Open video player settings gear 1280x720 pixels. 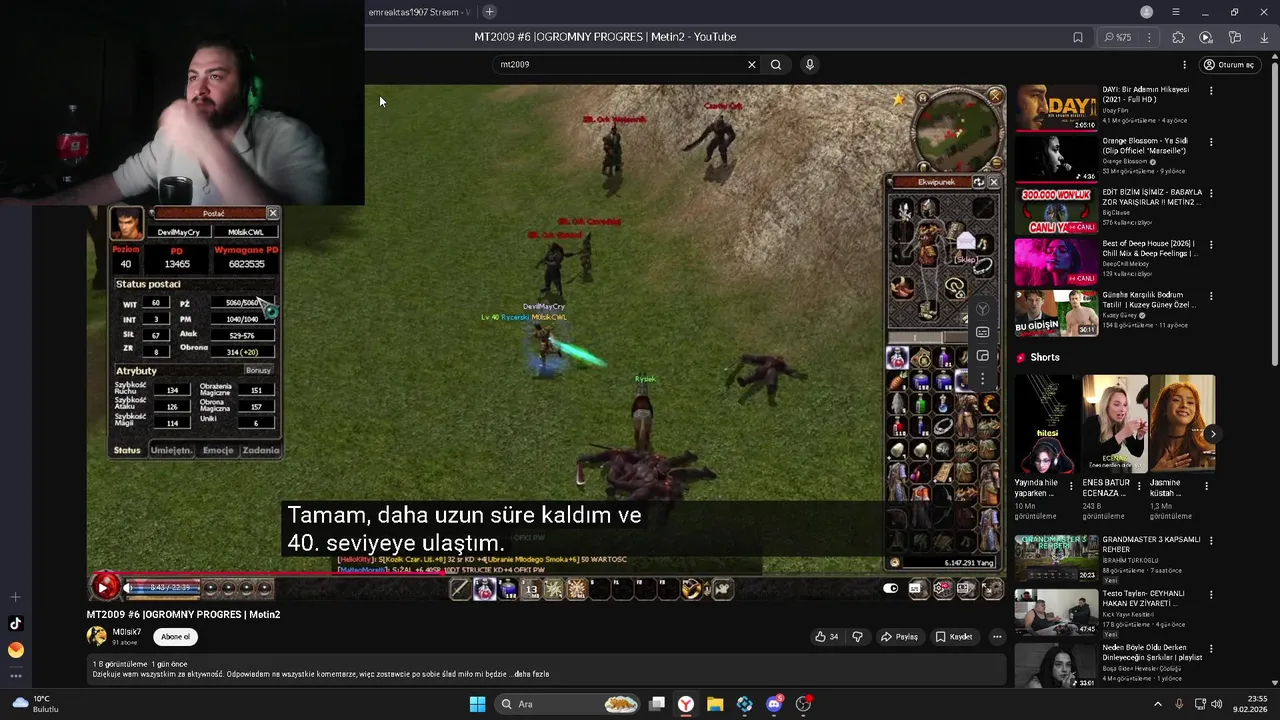coord(941,588)
